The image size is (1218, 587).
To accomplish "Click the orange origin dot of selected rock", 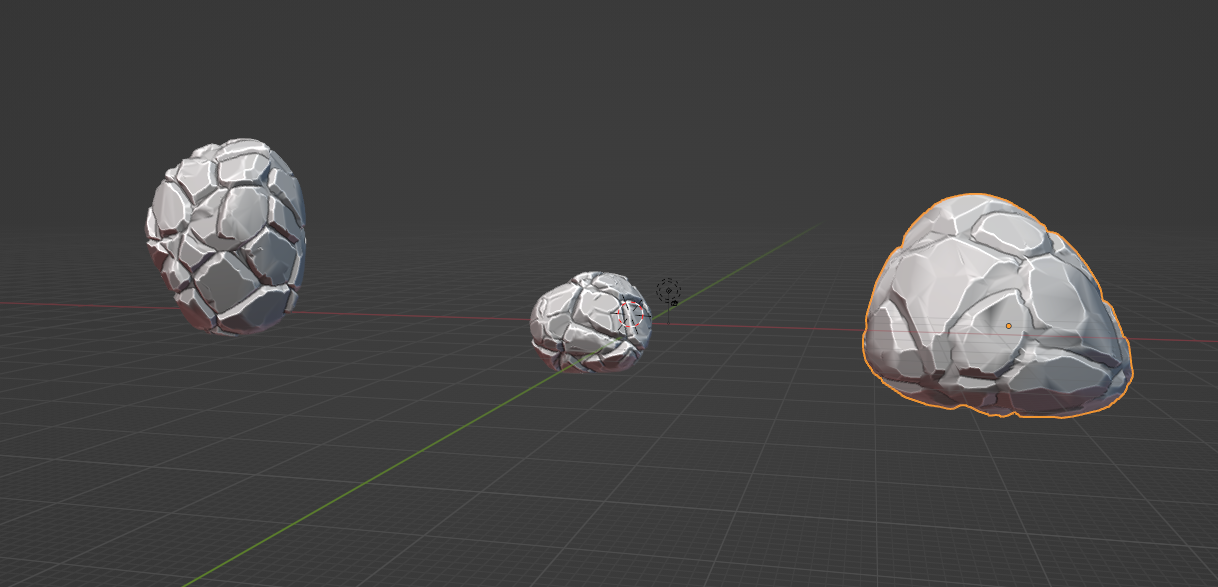I will pos(1008,326).
